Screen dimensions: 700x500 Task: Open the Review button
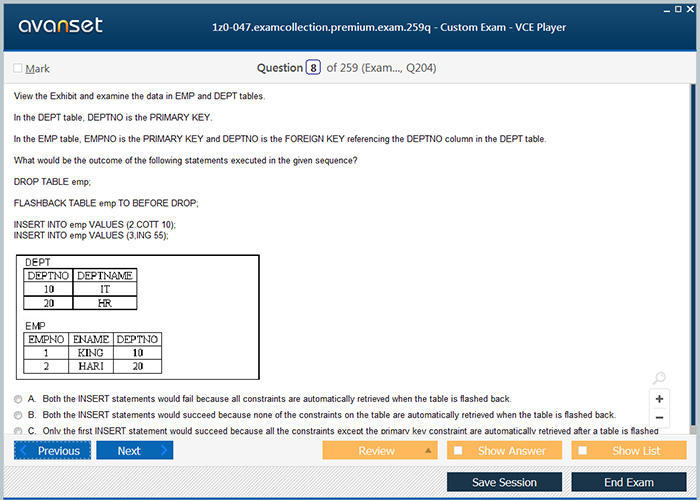(x=380, y=450)
